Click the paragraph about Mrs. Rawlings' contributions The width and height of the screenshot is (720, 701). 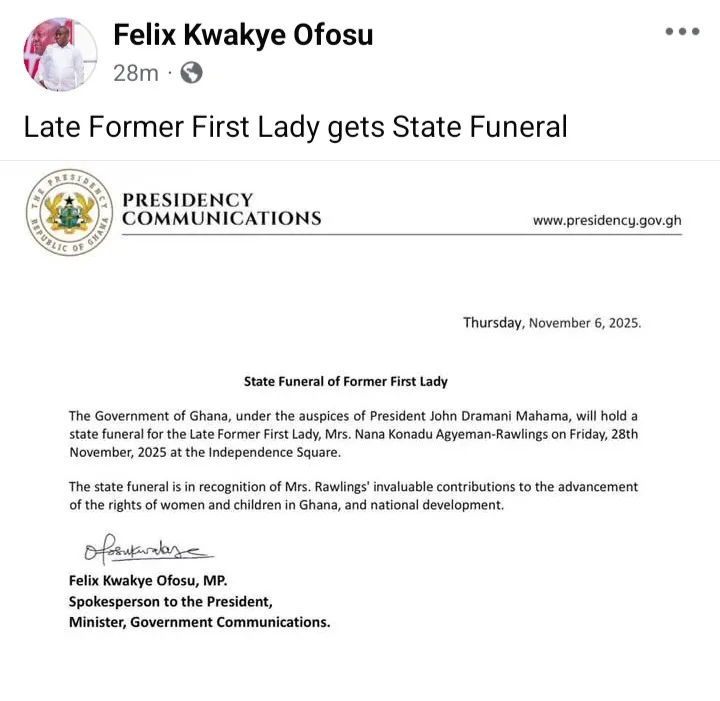[x=353, y=496]
